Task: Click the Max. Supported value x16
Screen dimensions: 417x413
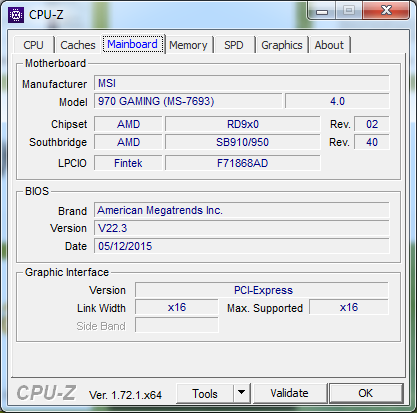Action: tap(349, 307)
